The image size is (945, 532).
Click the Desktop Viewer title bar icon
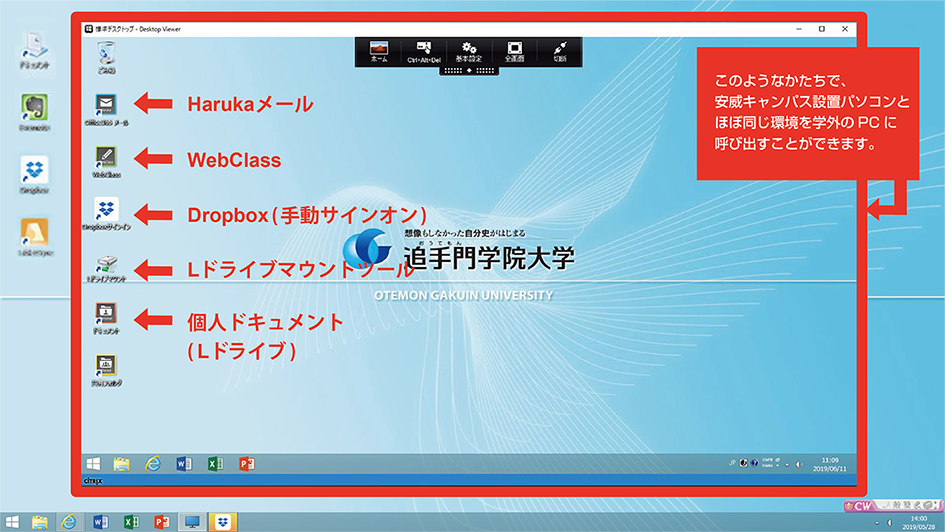pyautogui.click(x=89, y=29)
